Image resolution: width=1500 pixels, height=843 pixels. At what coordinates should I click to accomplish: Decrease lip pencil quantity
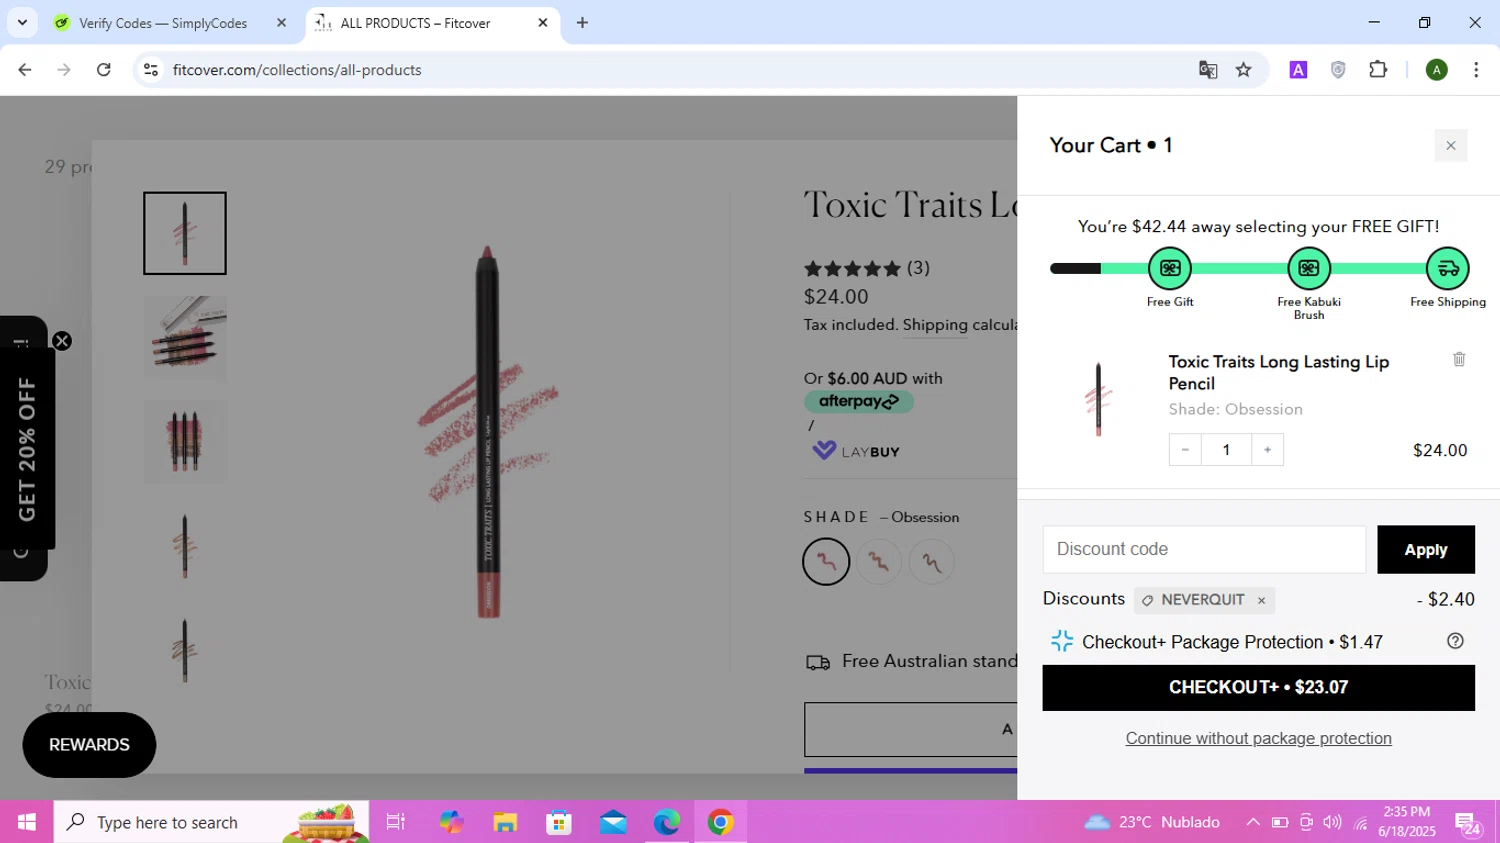pos(1185,450)
